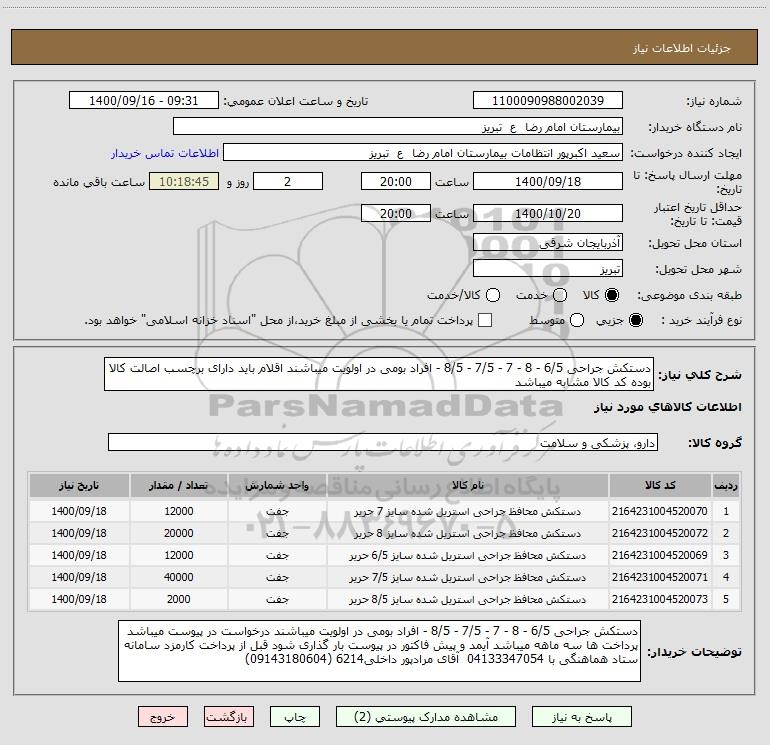The height and width of the screenshot is (745, 770).
Task: Click the شرح کلی نیاز description box
Action: pos(379,375)
